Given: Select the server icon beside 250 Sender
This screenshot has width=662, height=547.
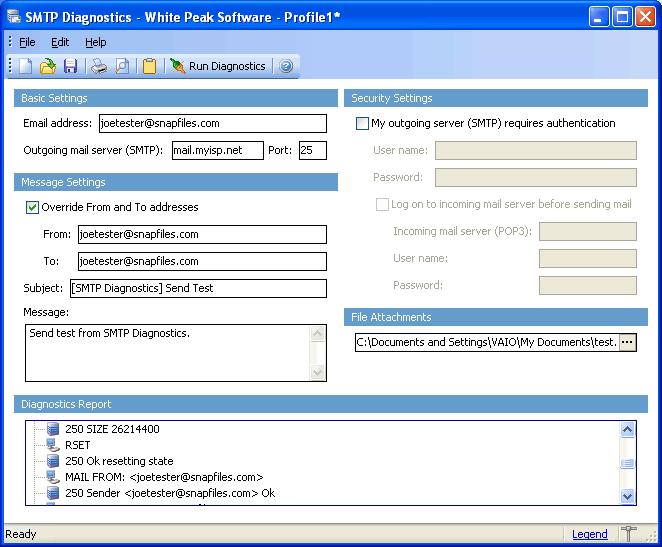Looking at the screenshot, I should pyautogui.click(x=53, y=493).
